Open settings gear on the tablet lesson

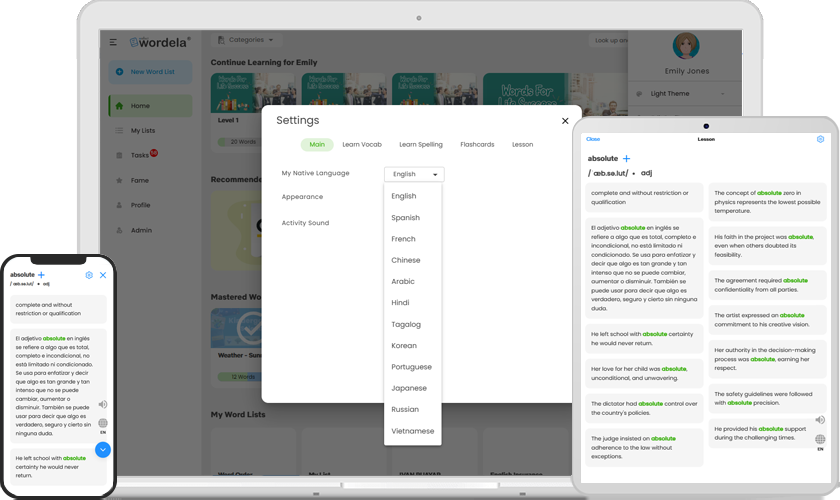tap(820, 139)
